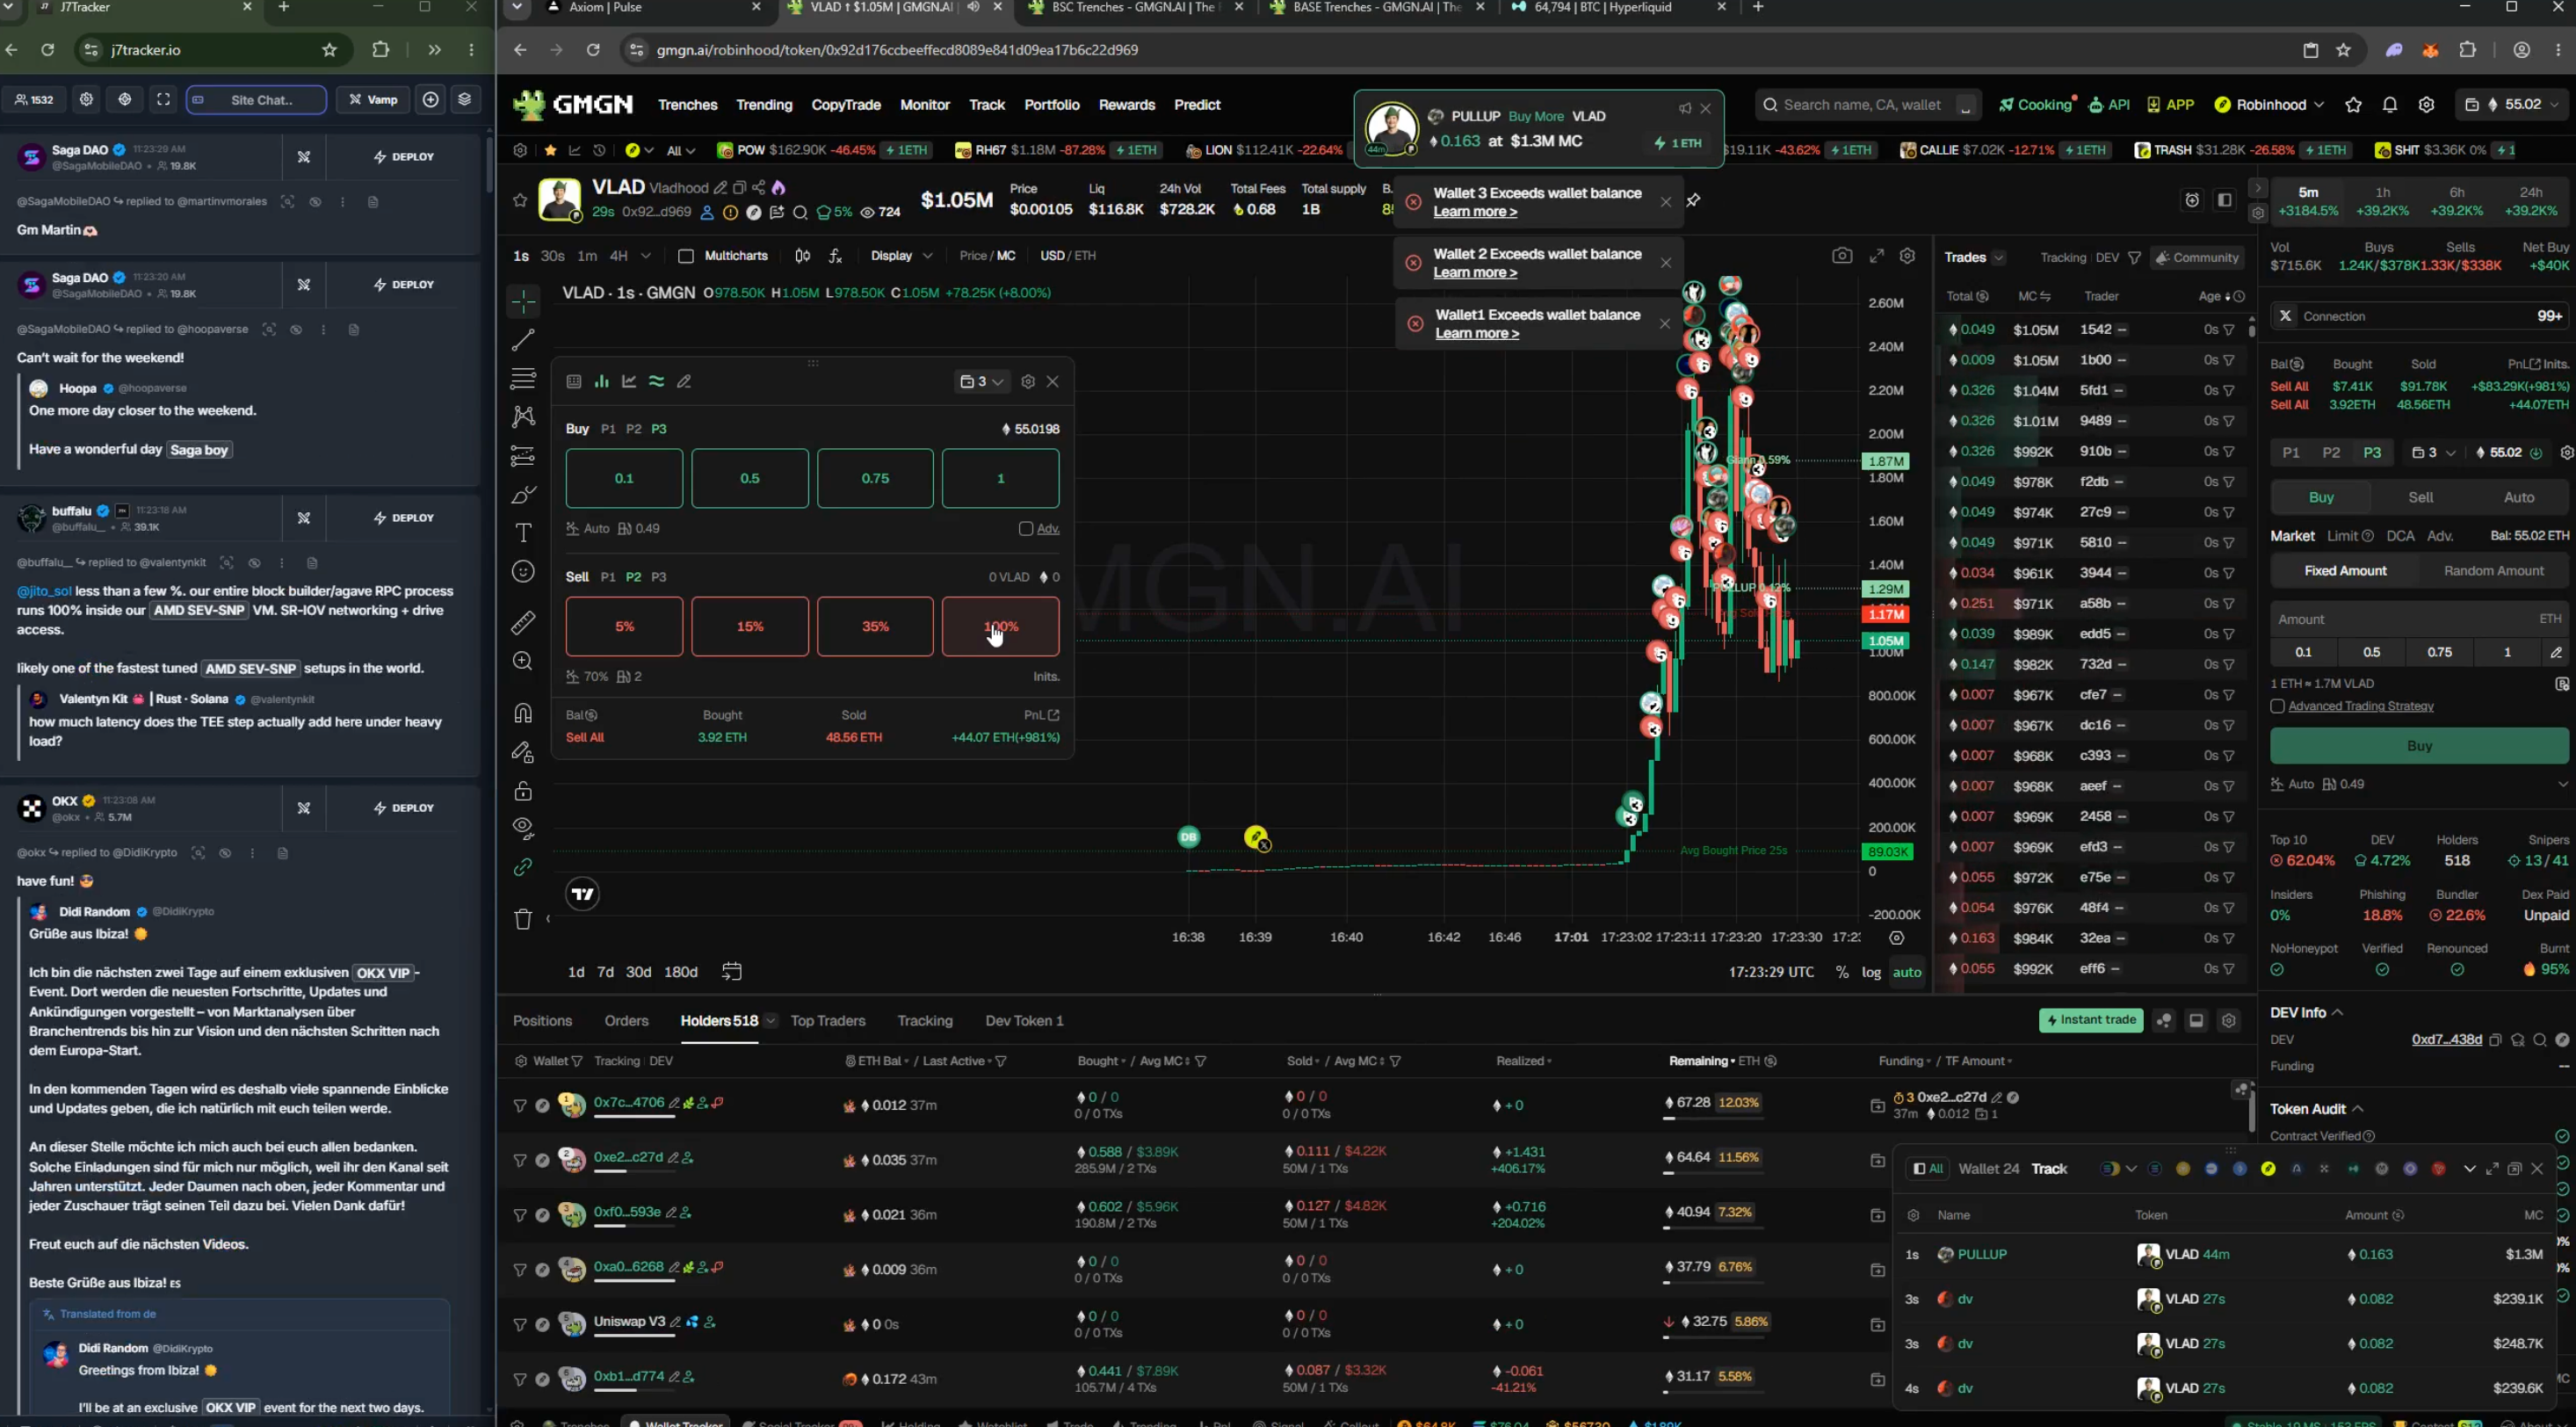The height and width of the screenshot is (1427, 2576).
Task: Take a chart snapshot with camera icon
Action: [x=1842, y=256]
